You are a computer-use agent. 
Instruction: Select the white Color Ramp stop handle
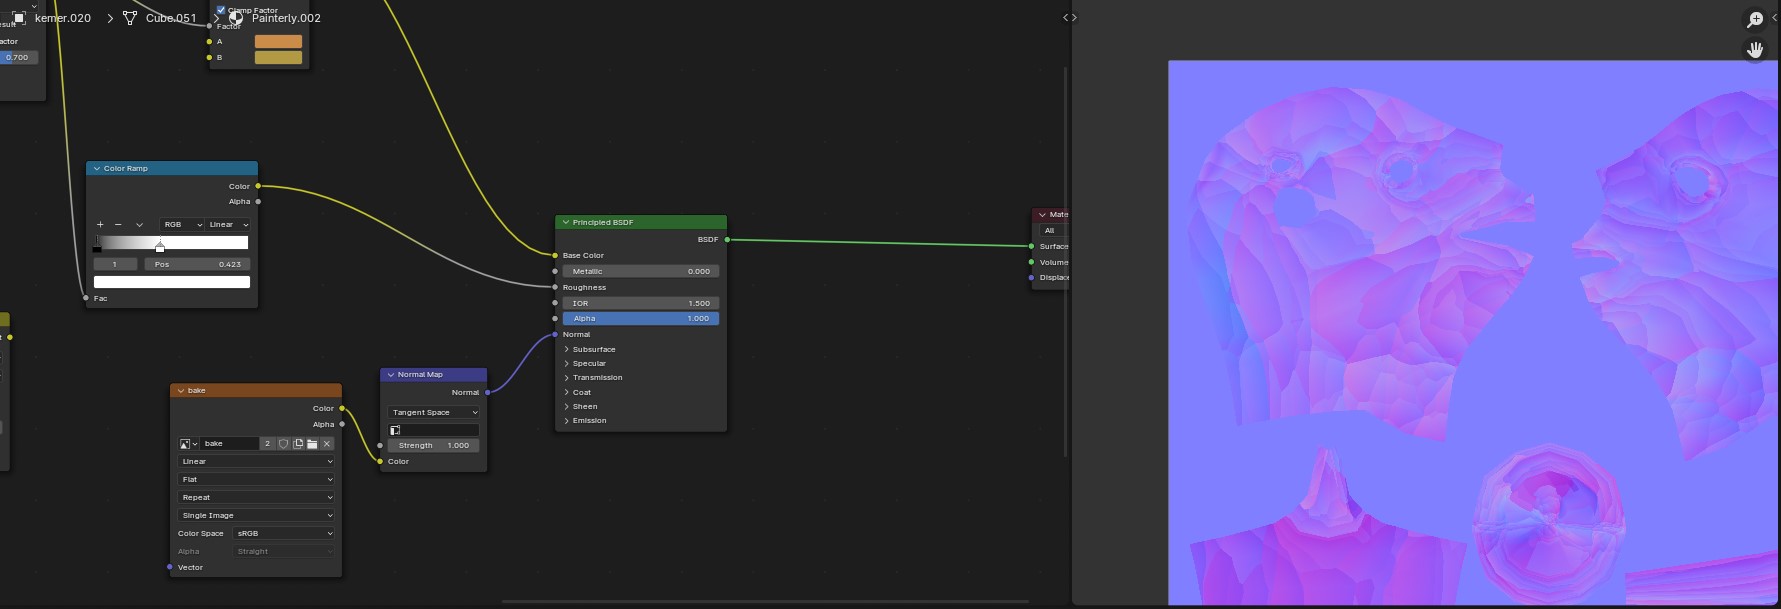(159, 246)
